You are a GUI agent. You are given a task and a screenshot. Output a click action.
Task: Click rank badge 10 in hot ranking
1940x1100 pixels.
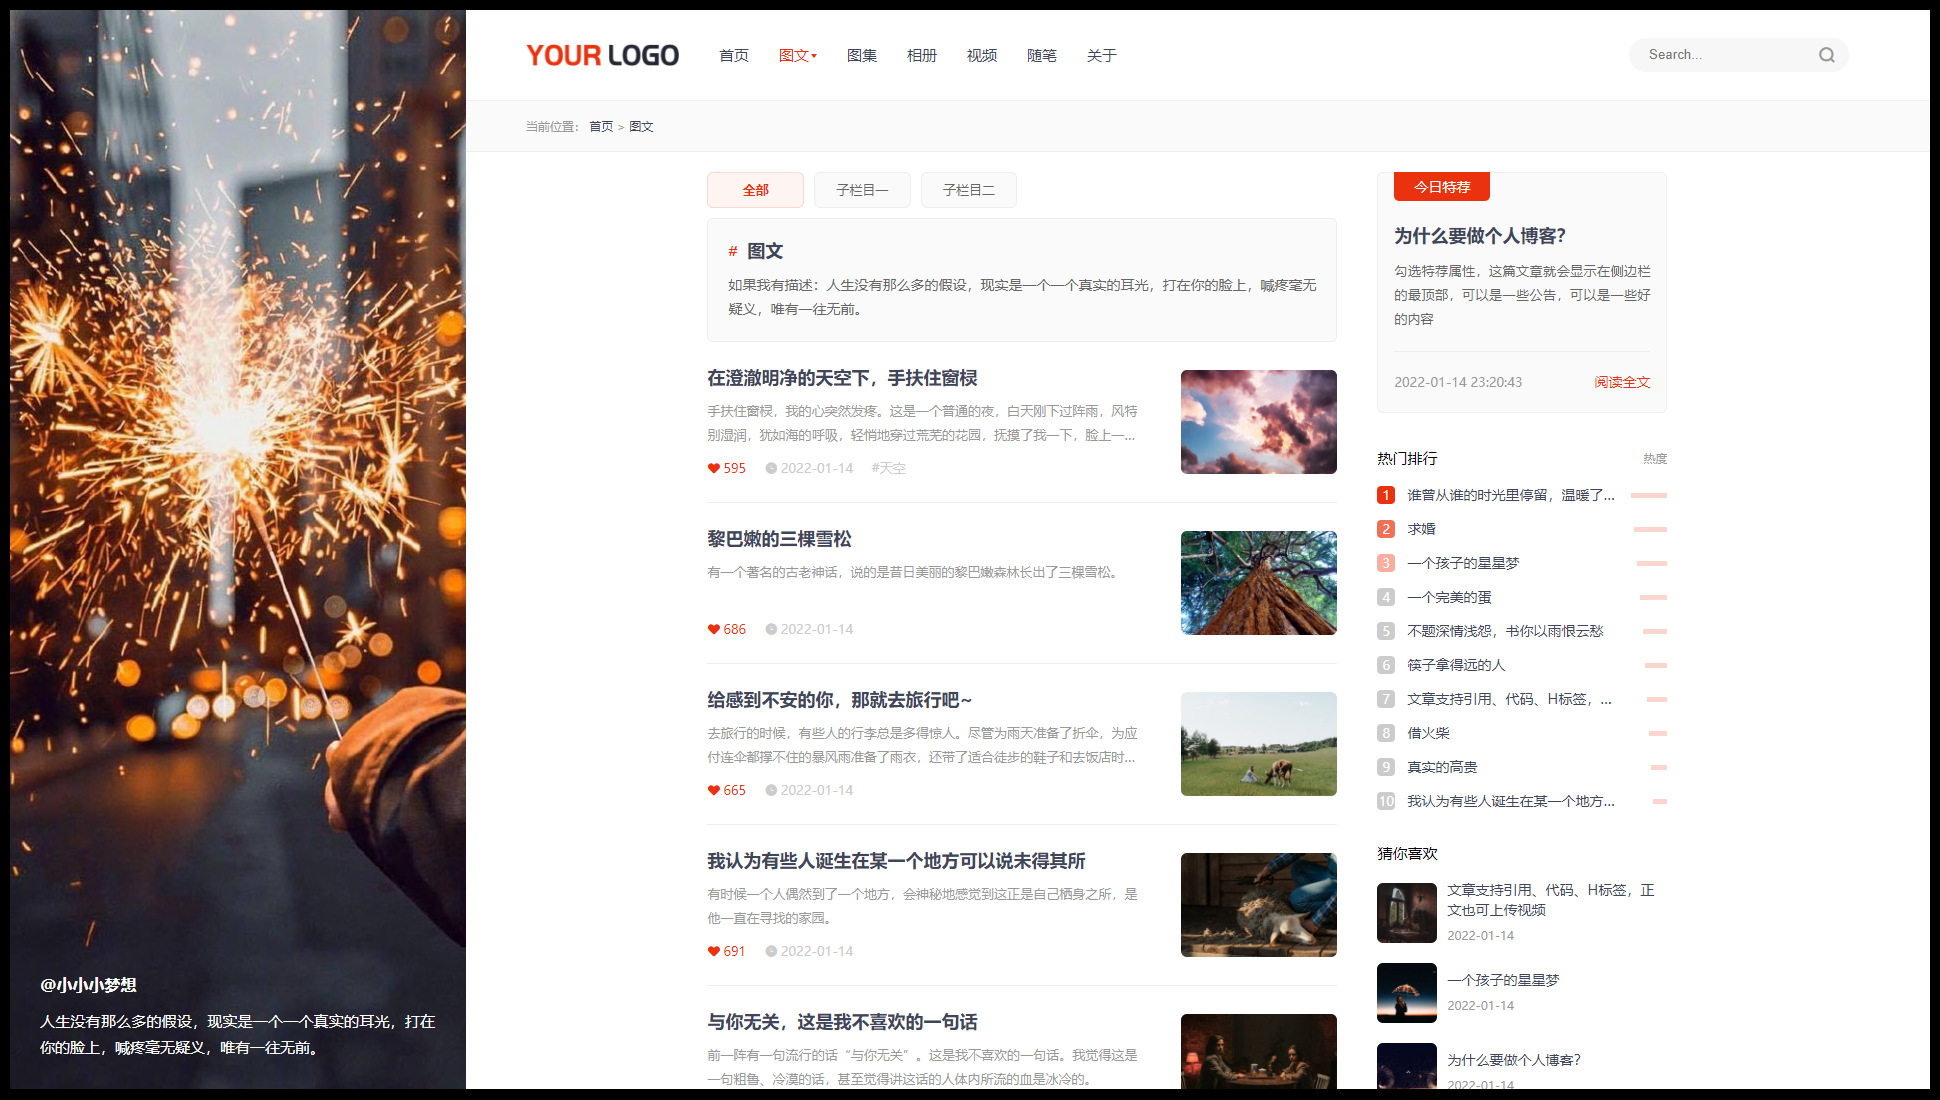[1386, 801]
